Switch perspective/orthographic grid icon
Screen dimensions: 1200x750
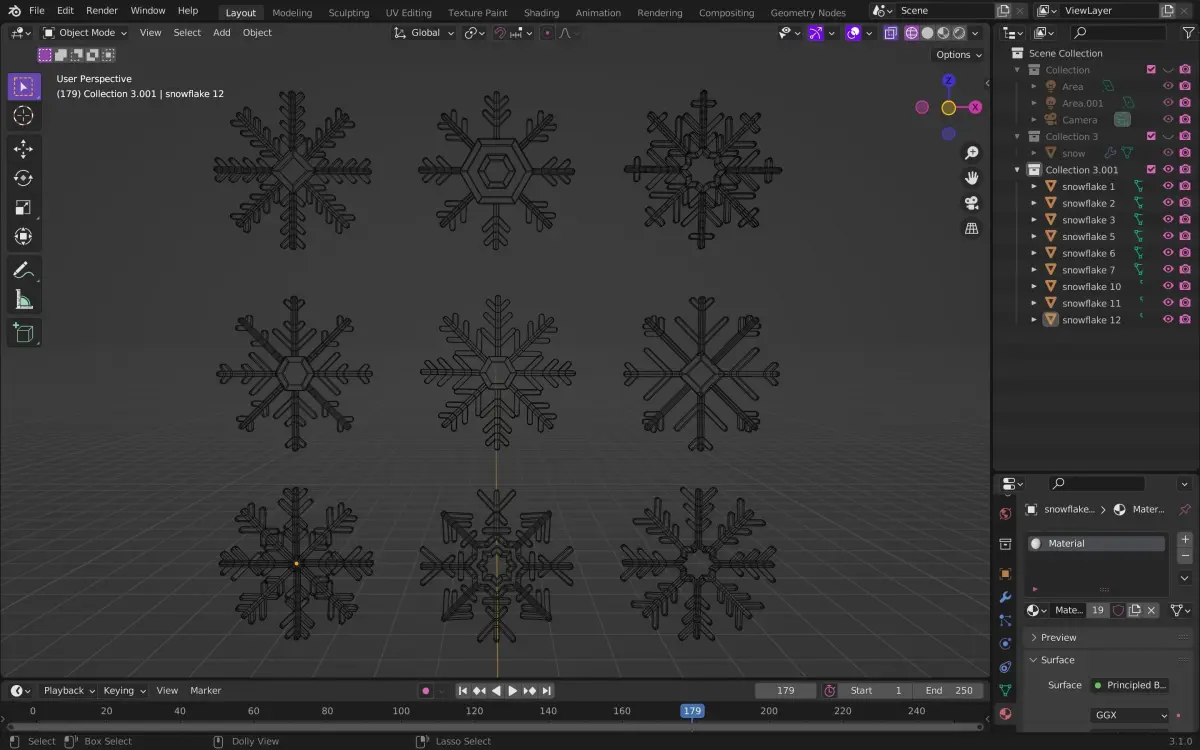point(971,228)
